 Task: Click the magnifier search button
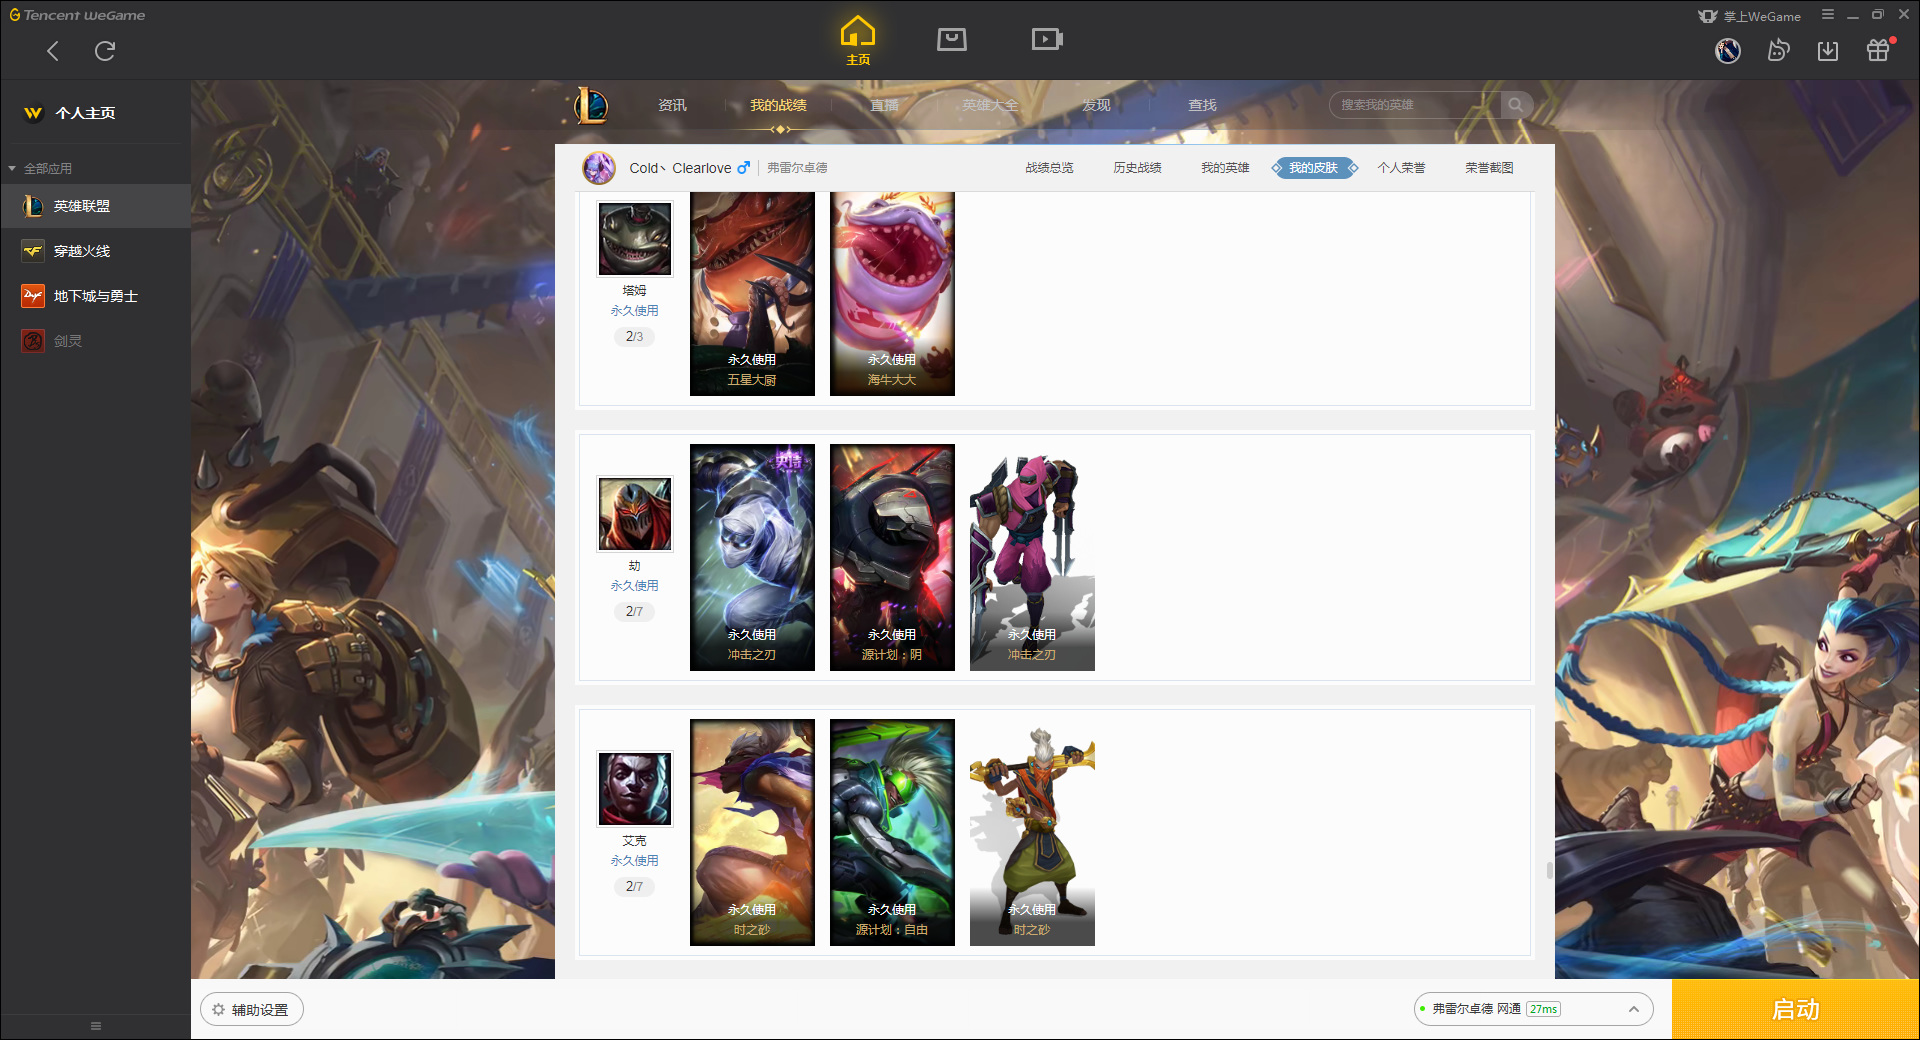click(1516, 105)
